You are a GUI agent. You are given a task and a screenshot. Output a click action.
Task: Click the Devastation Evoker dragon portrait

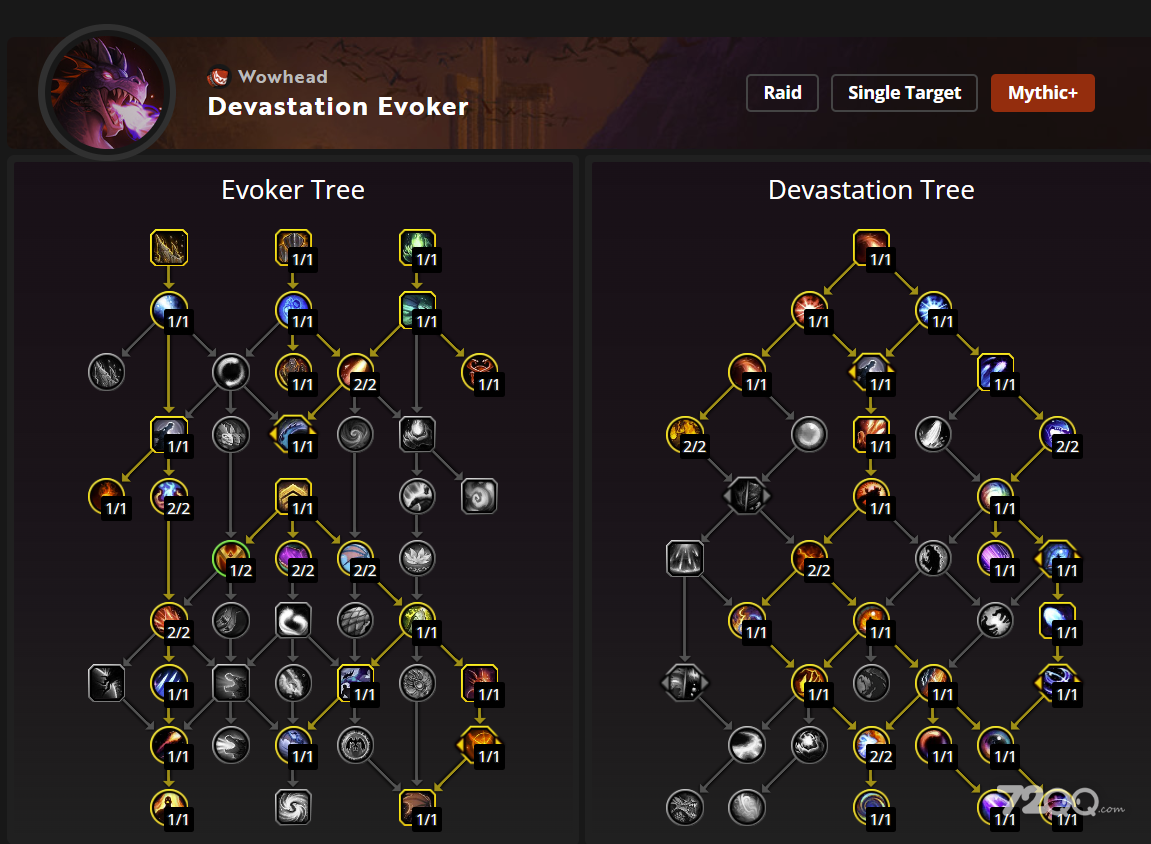pos(107,92)
